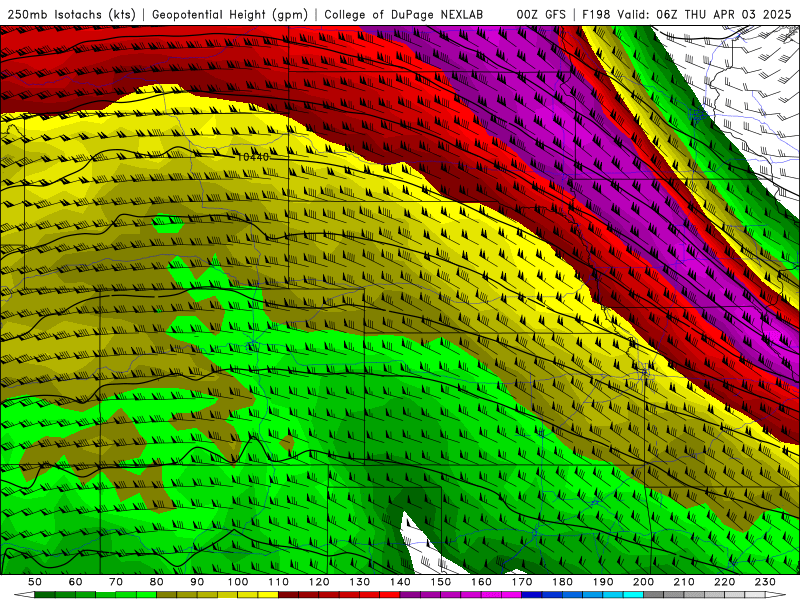Viewport: 800px width, 600px height.
Task: Click the dark blue color bar segment under 170
Action: tap(532, 595)
